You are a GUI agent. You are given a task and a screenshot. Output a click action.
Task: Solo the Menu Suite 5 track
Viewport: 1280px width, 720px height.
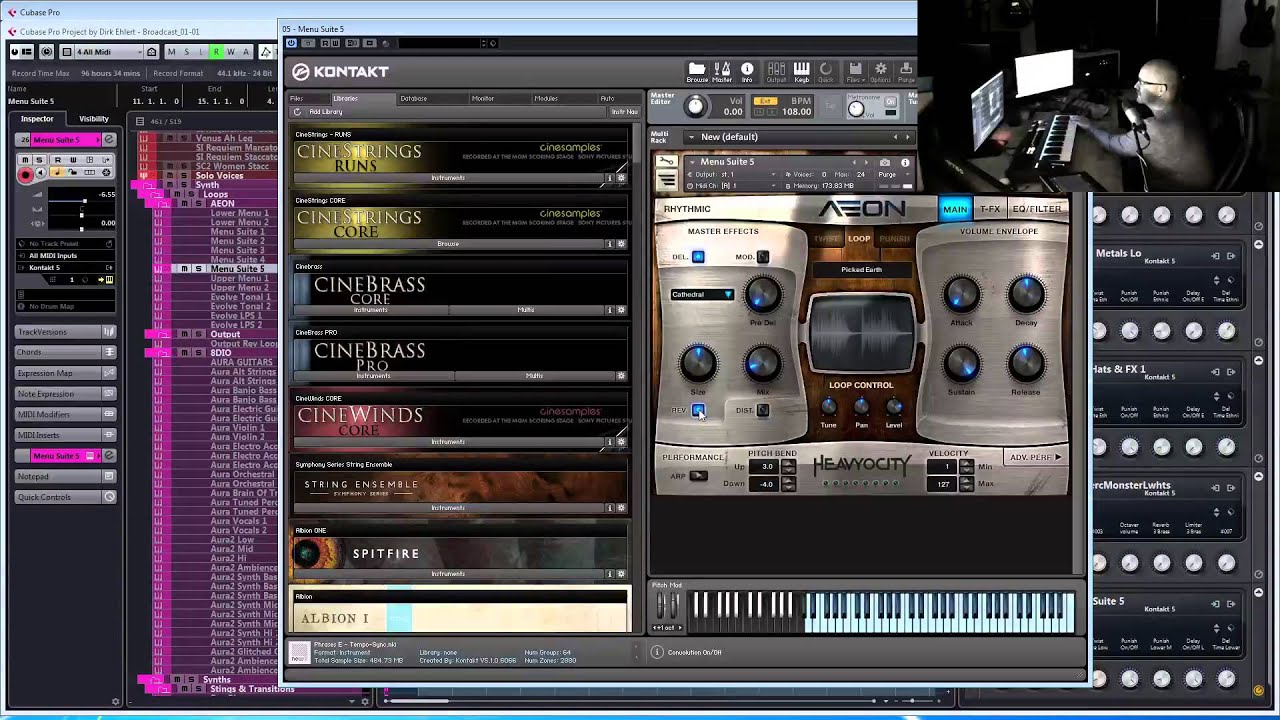tap(198, 269)
